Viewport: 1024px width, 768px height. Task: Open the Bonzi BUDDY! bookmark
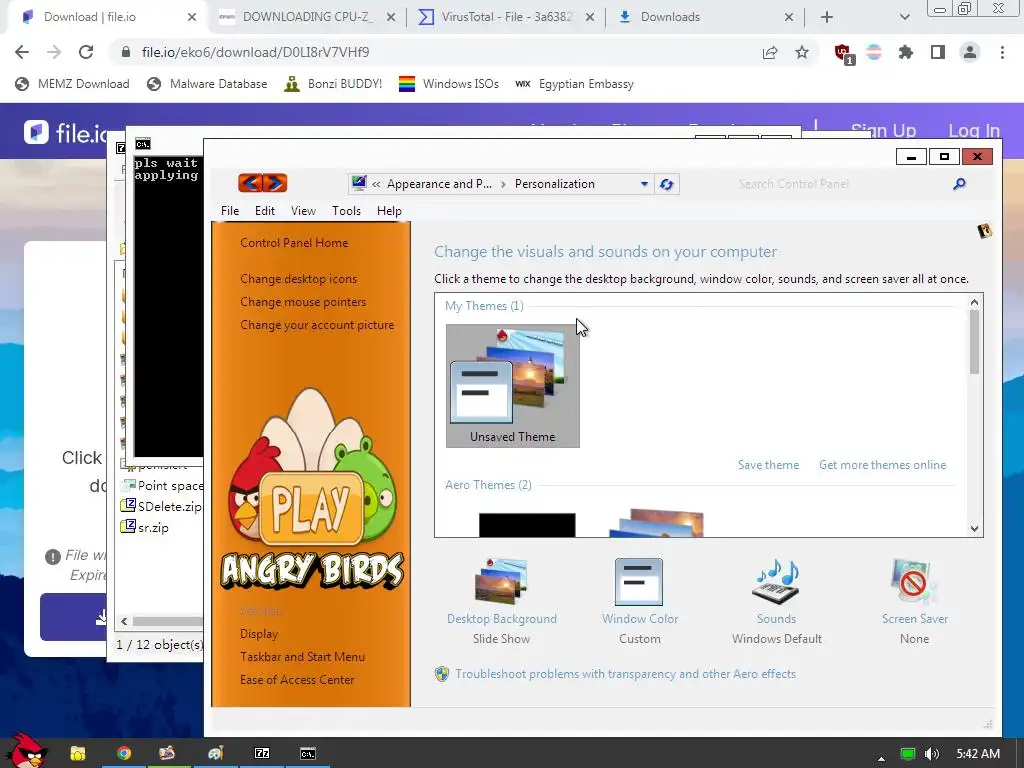[x=333, y=84]
